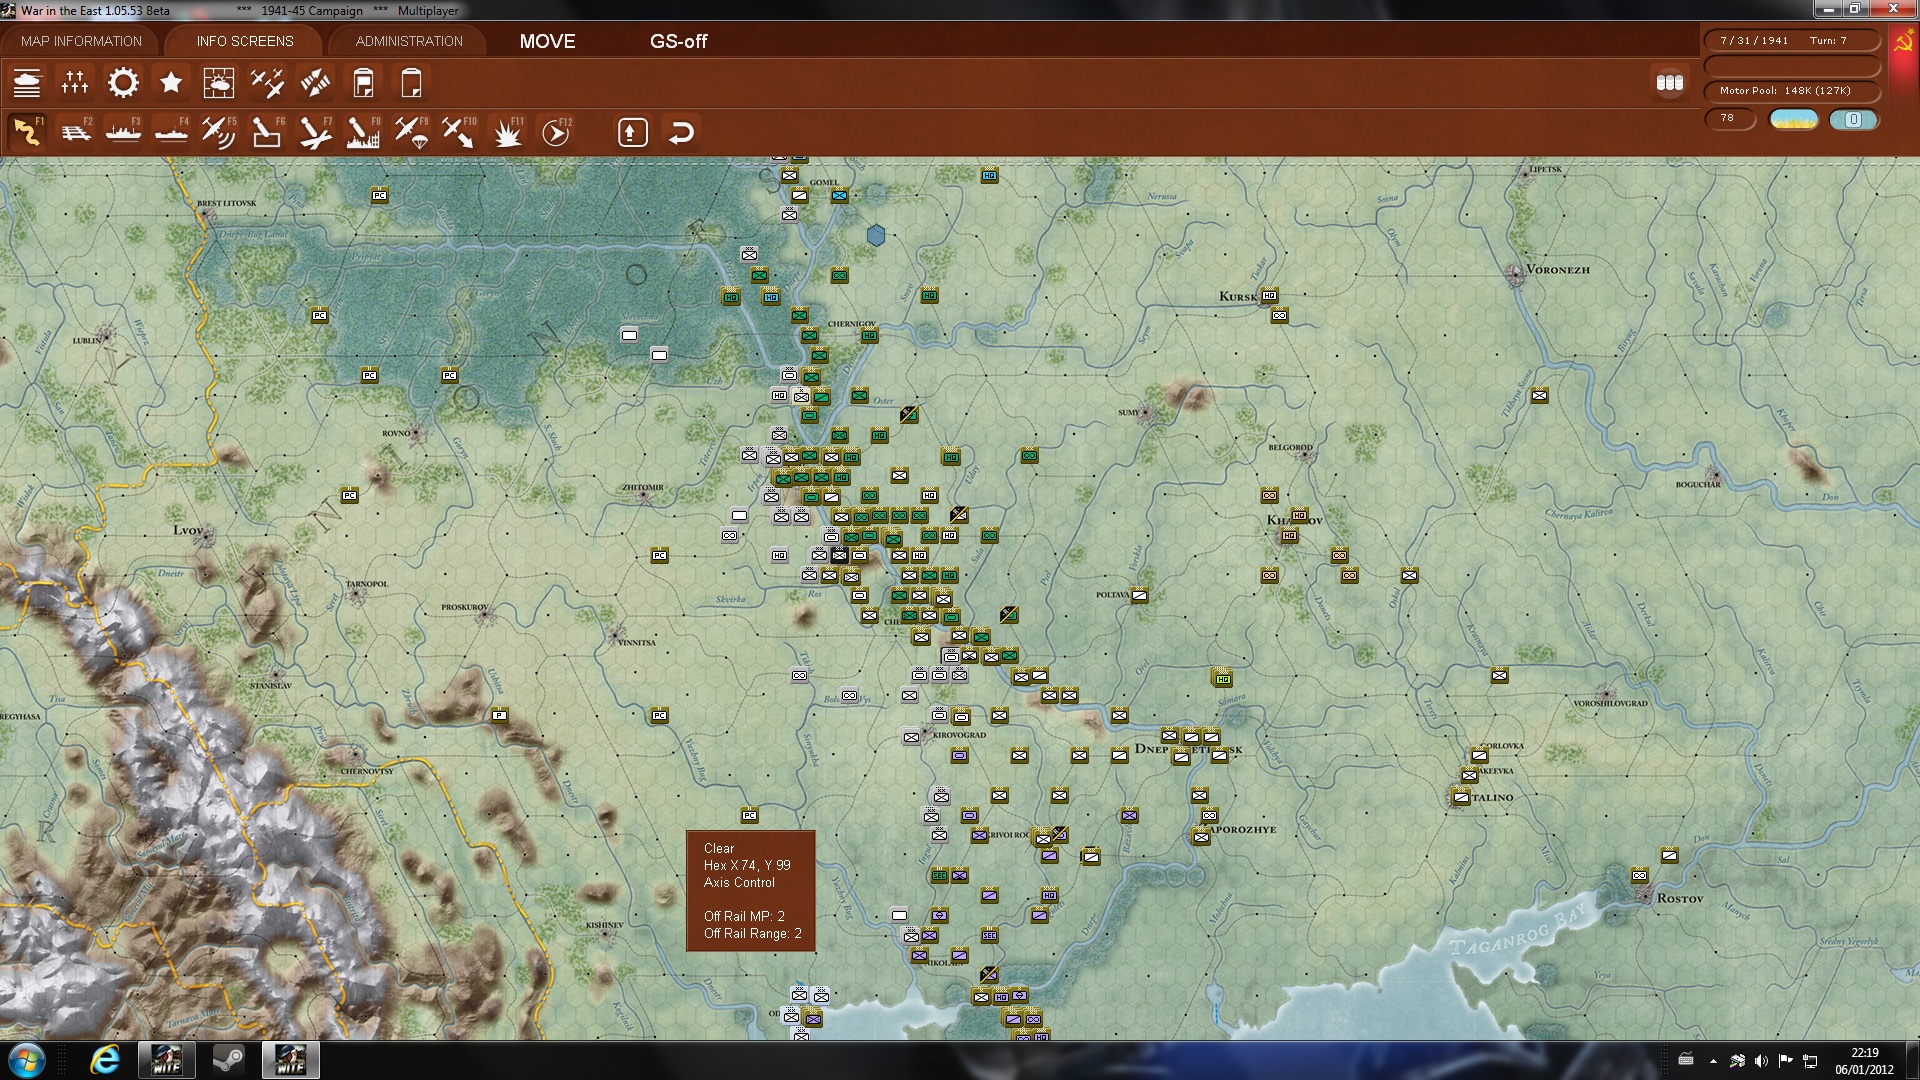Select the HQ unit counter beside Kursk

(x=1269, y=296)
